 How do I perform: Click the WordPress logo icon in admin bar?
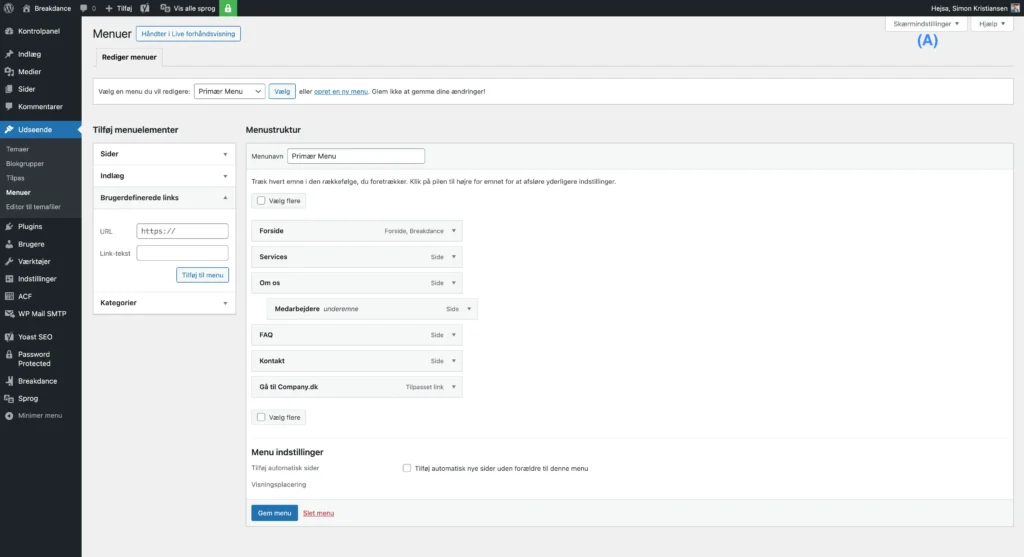pyautogui.click(x=9, y=8)
